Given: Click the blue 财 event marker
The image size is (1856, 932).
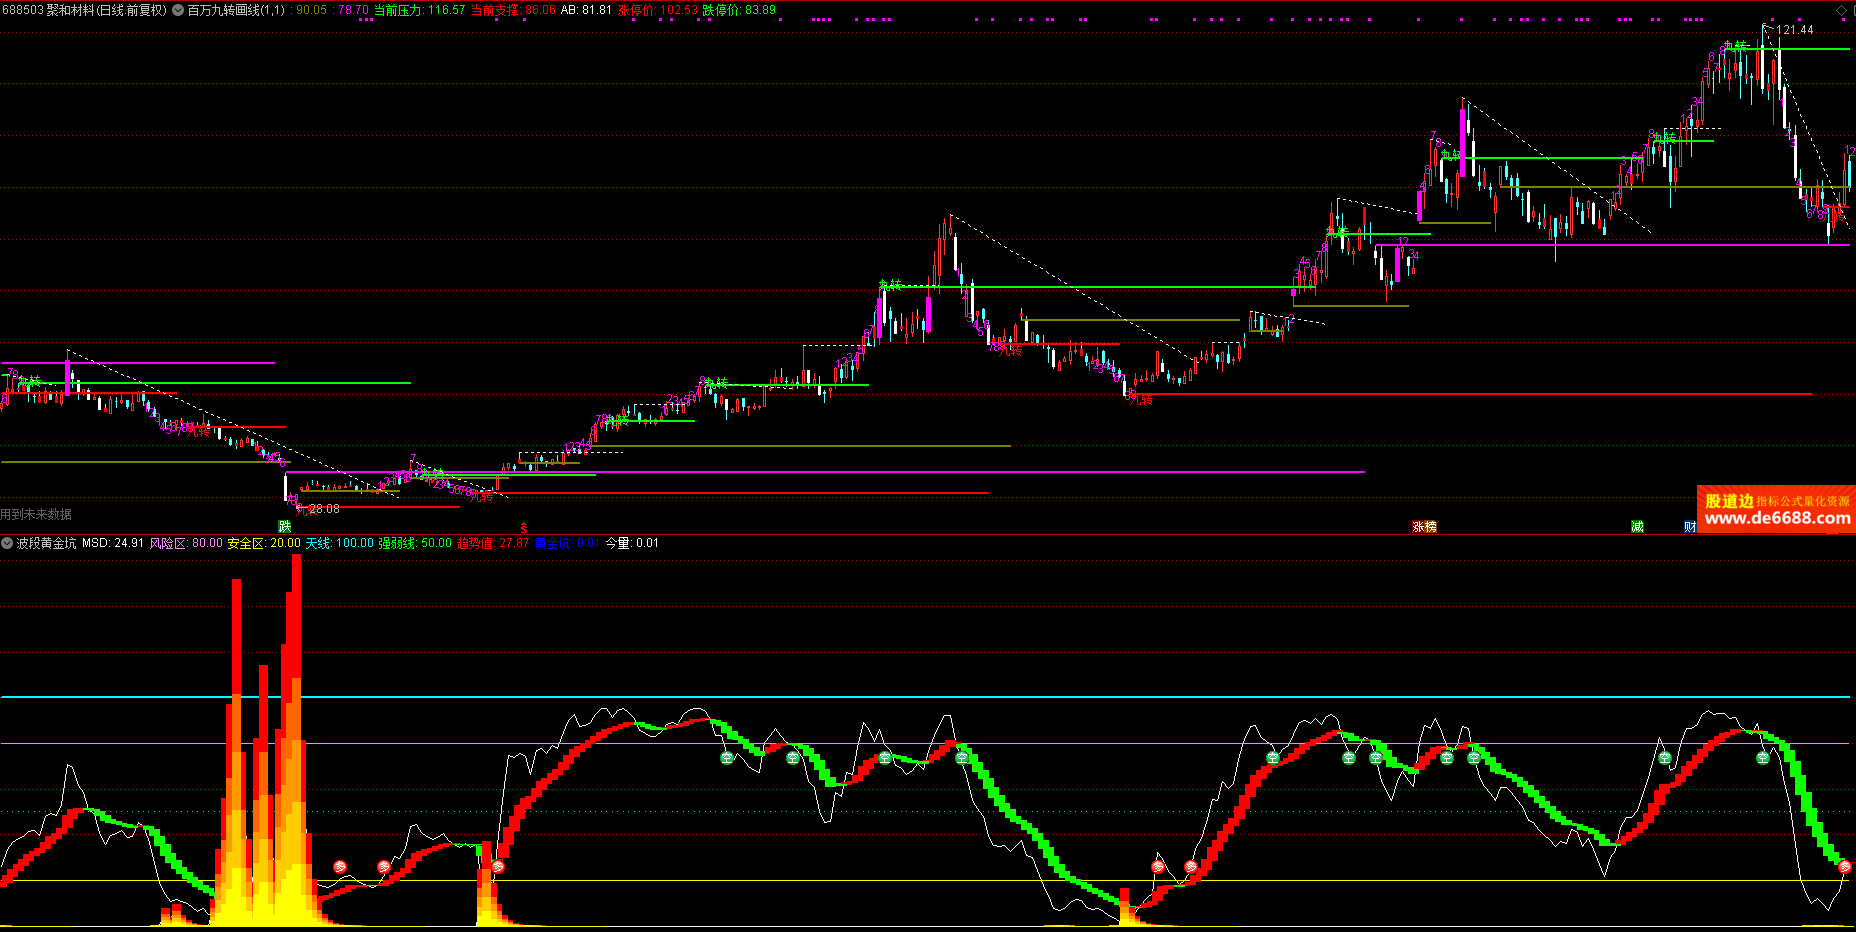Looking at the screenshot, I should pos(1690,526).
